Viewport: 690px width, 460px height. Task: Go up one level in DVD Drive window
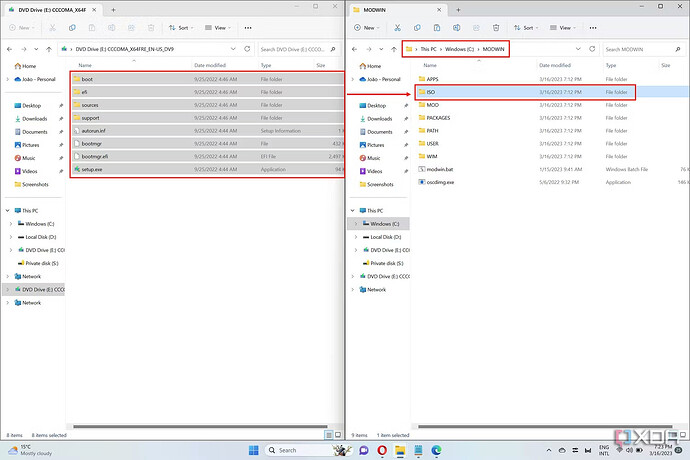49,49
